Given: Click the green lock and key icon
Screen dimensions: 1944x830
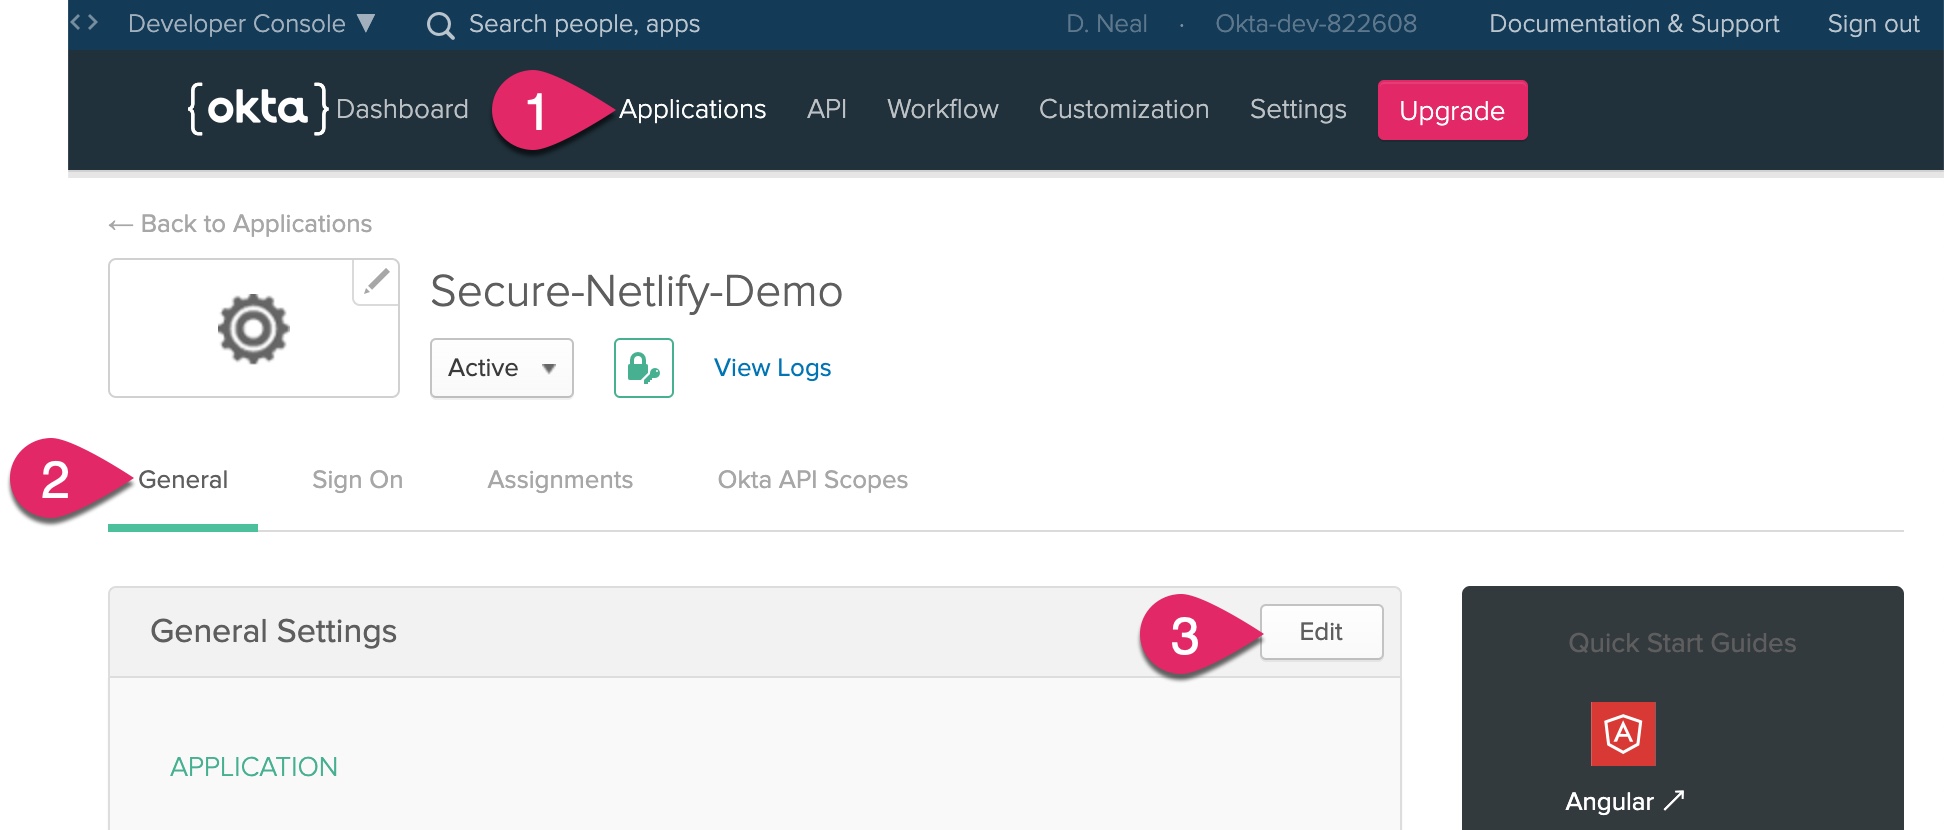Looking at the screenshot, I should [x=643, y=368].
